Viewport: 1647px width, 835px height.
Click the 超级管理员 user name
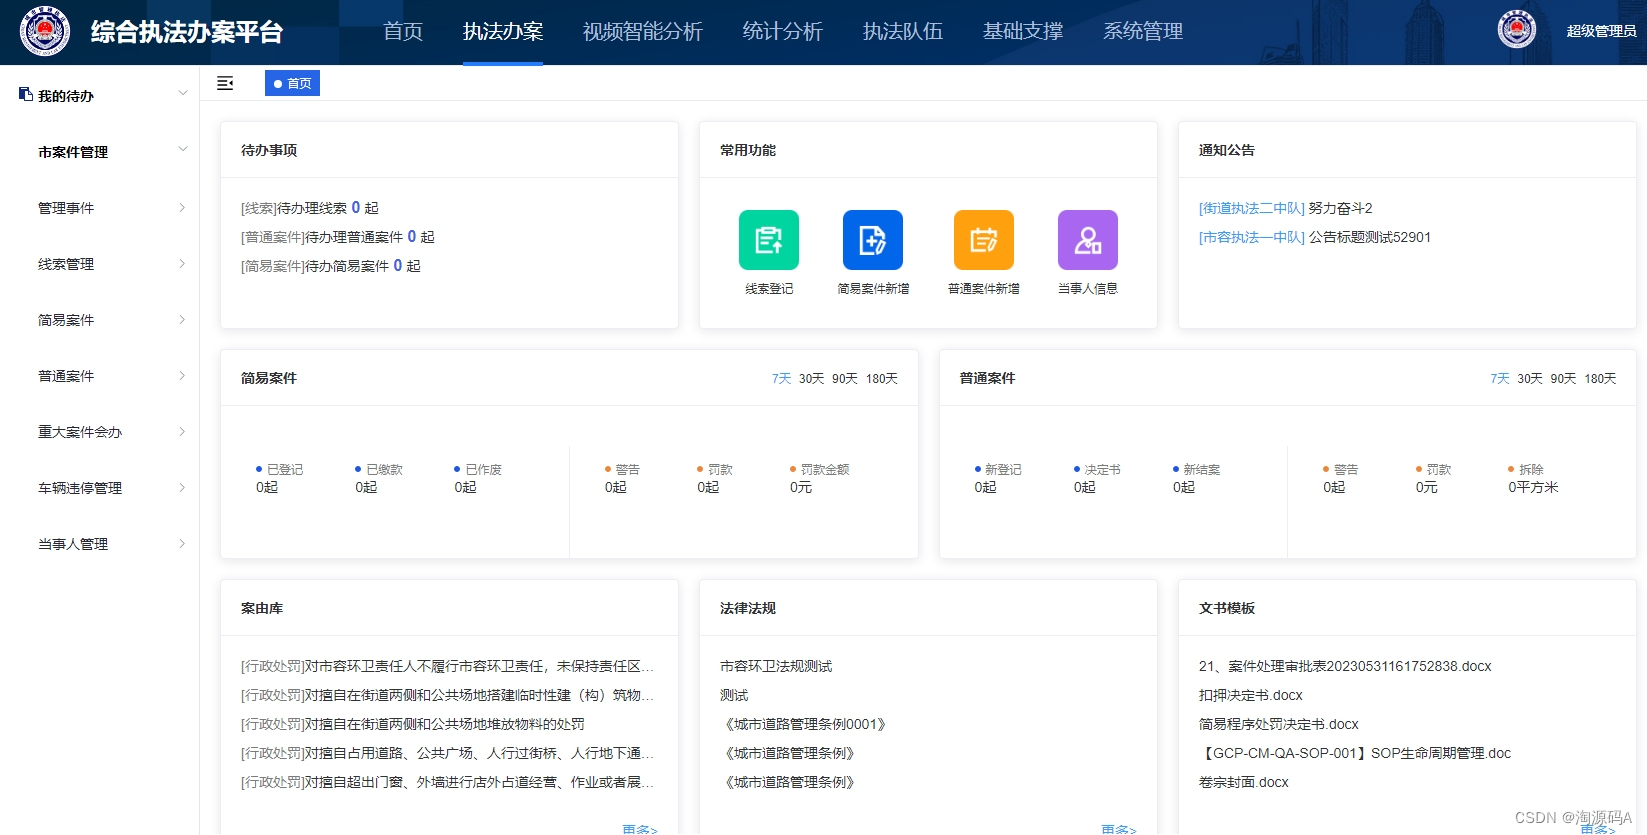point(1601,31)
